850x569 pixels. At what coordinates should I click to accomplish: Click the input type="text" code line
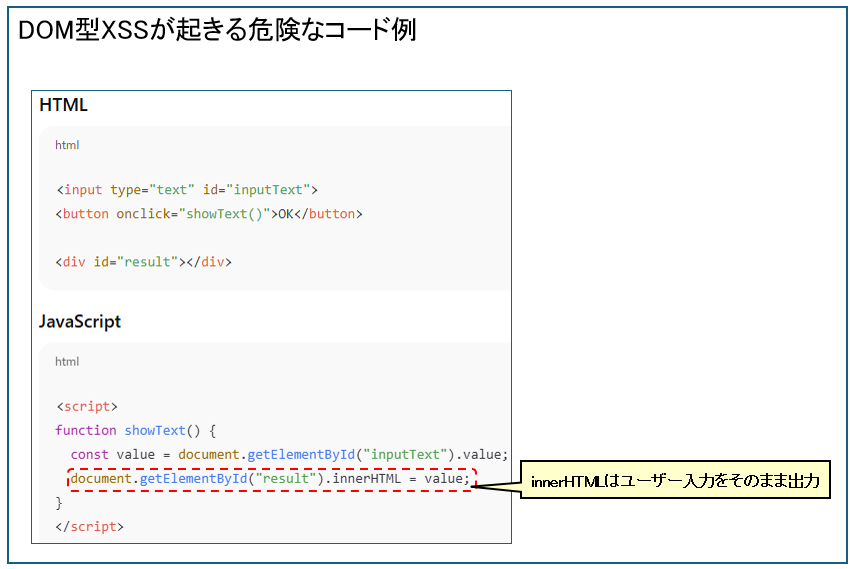(187, 190)
